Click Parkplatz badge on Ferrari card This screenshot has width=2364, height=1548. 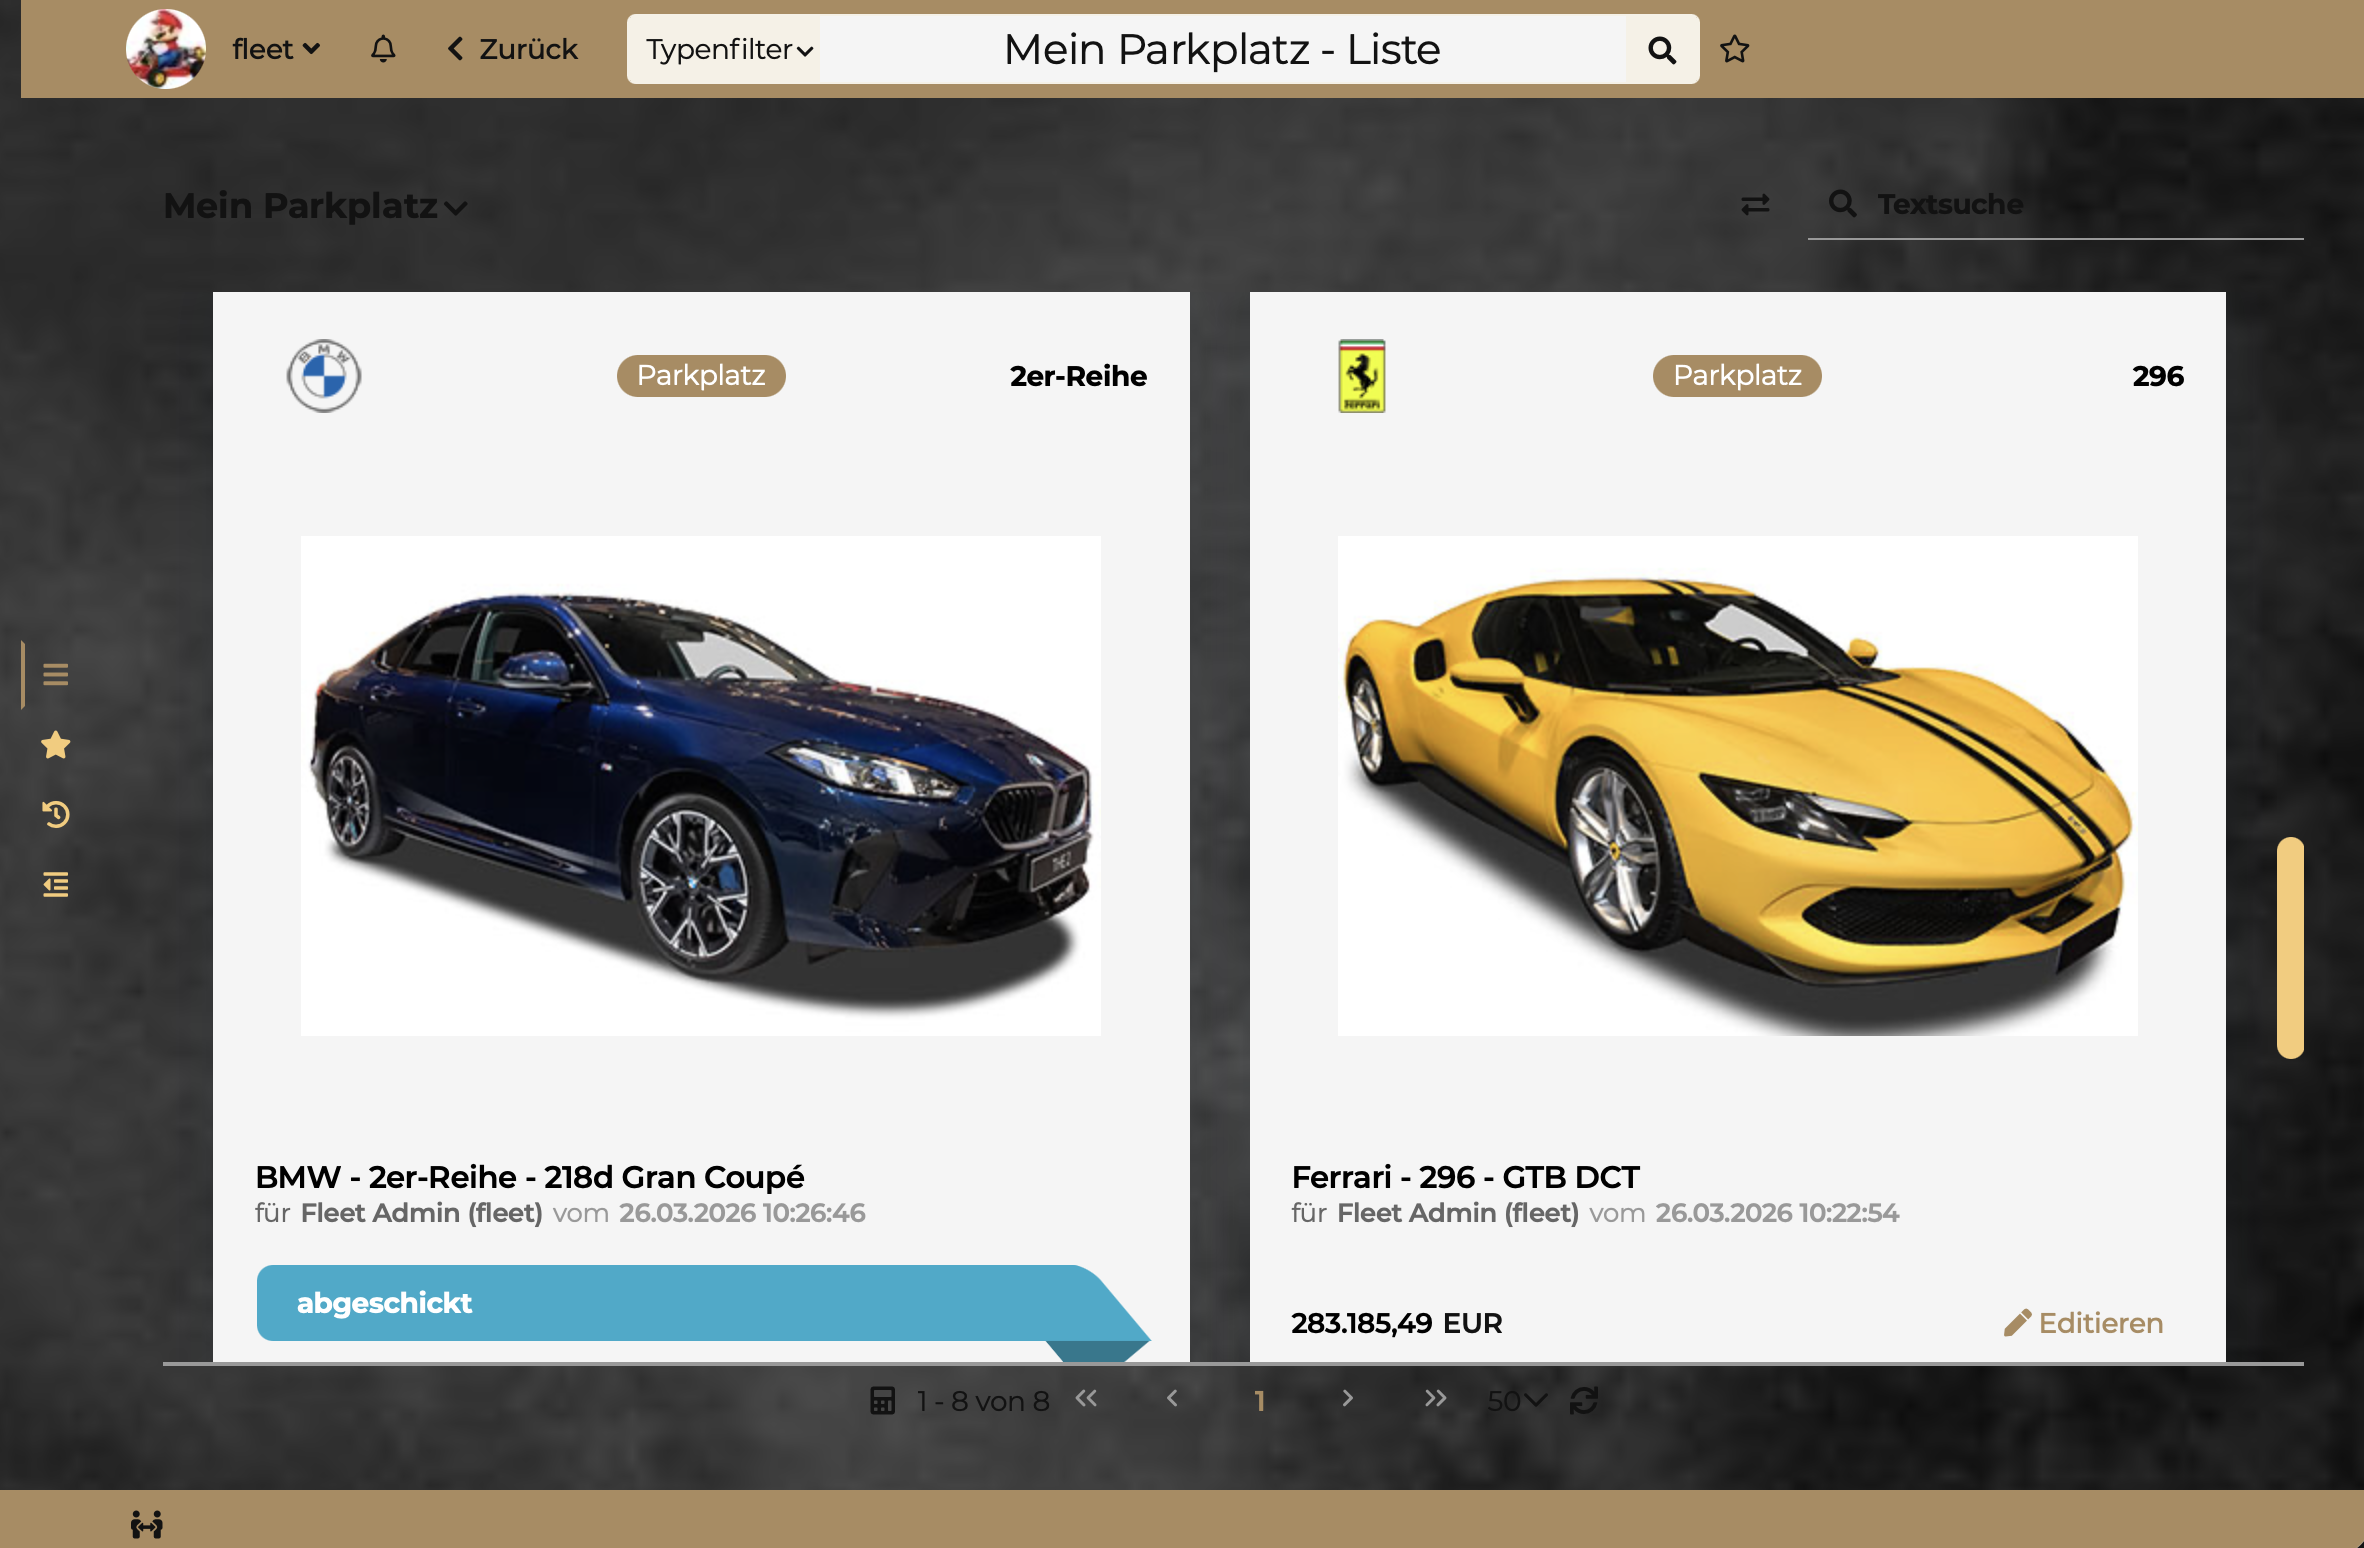(1737, 376)
